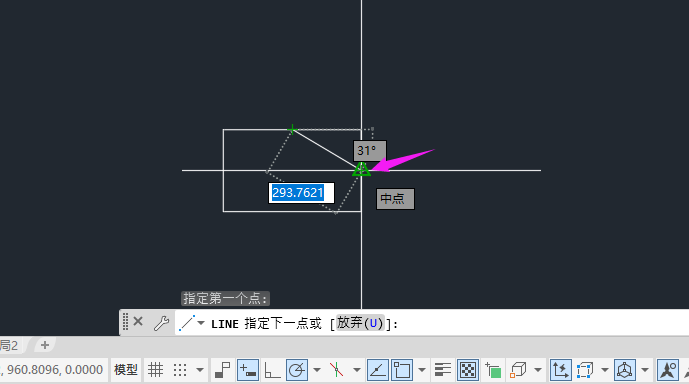Open polar tracking angle dropdown
This screenshot has height=384, width=689.
click(x=317, y=370)
